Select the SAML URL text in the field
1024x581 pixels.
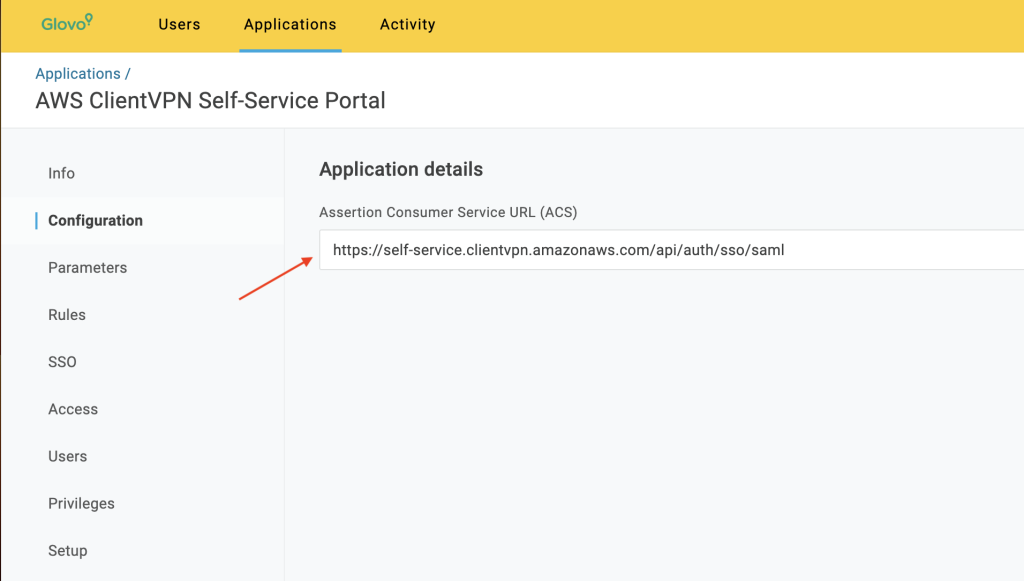click(558, 250)
